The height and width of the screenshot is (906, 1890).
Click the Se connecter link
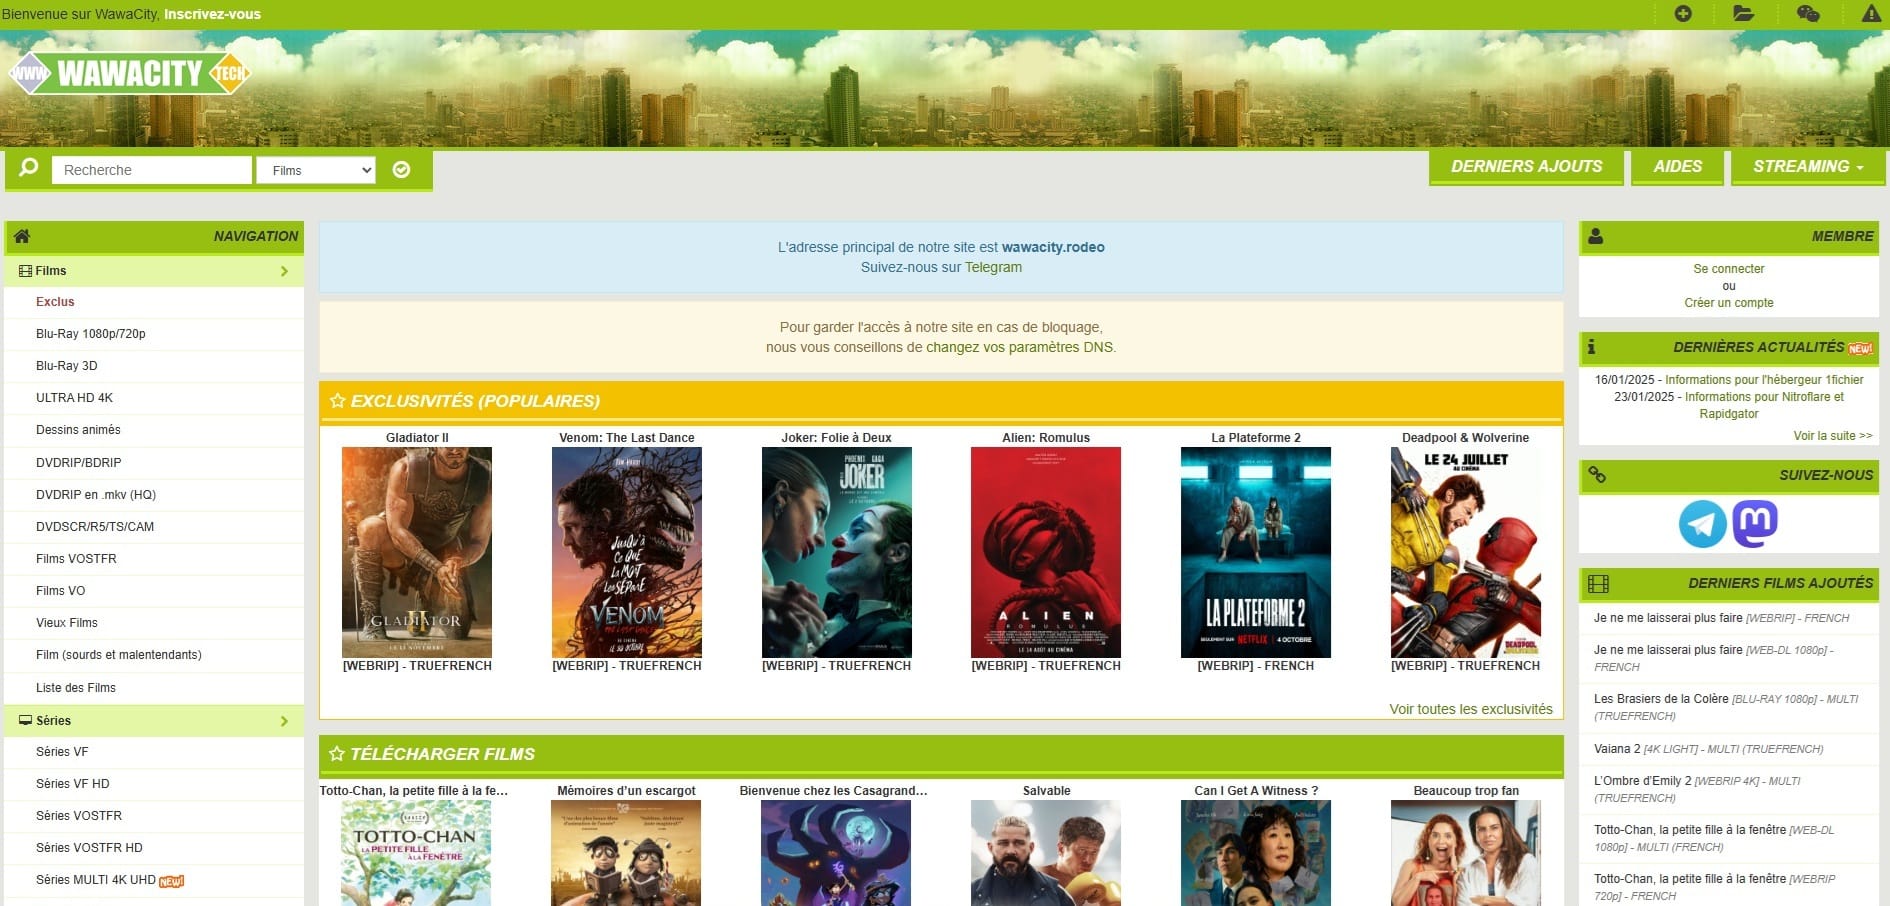[x=1728, y=269]
